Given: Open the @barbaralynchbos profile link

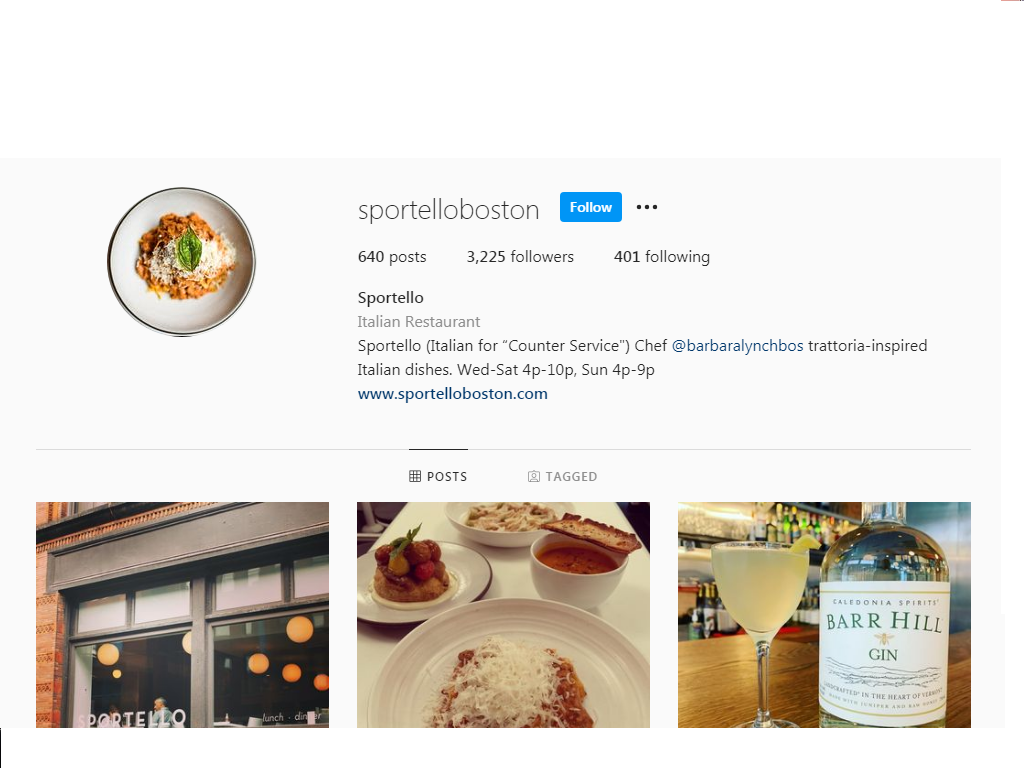Looking at the screenshot, I should 737,345.
